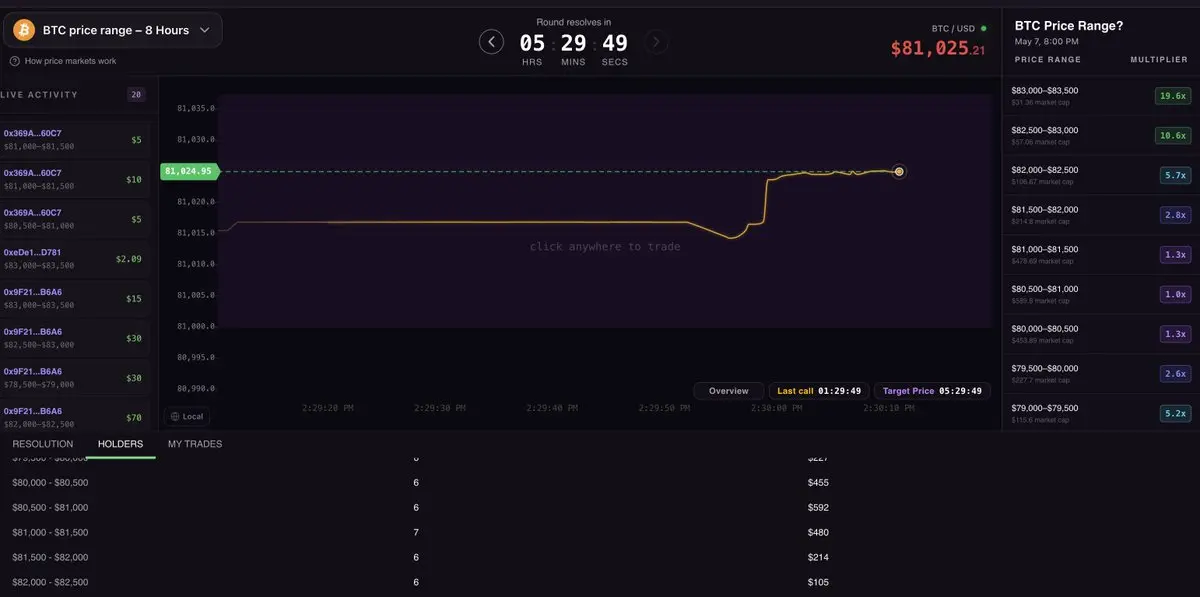Go to previous round with left arrow
The height and width of the screenshot is (597, 1200).
pyautogui.click(x=491, y=41)
